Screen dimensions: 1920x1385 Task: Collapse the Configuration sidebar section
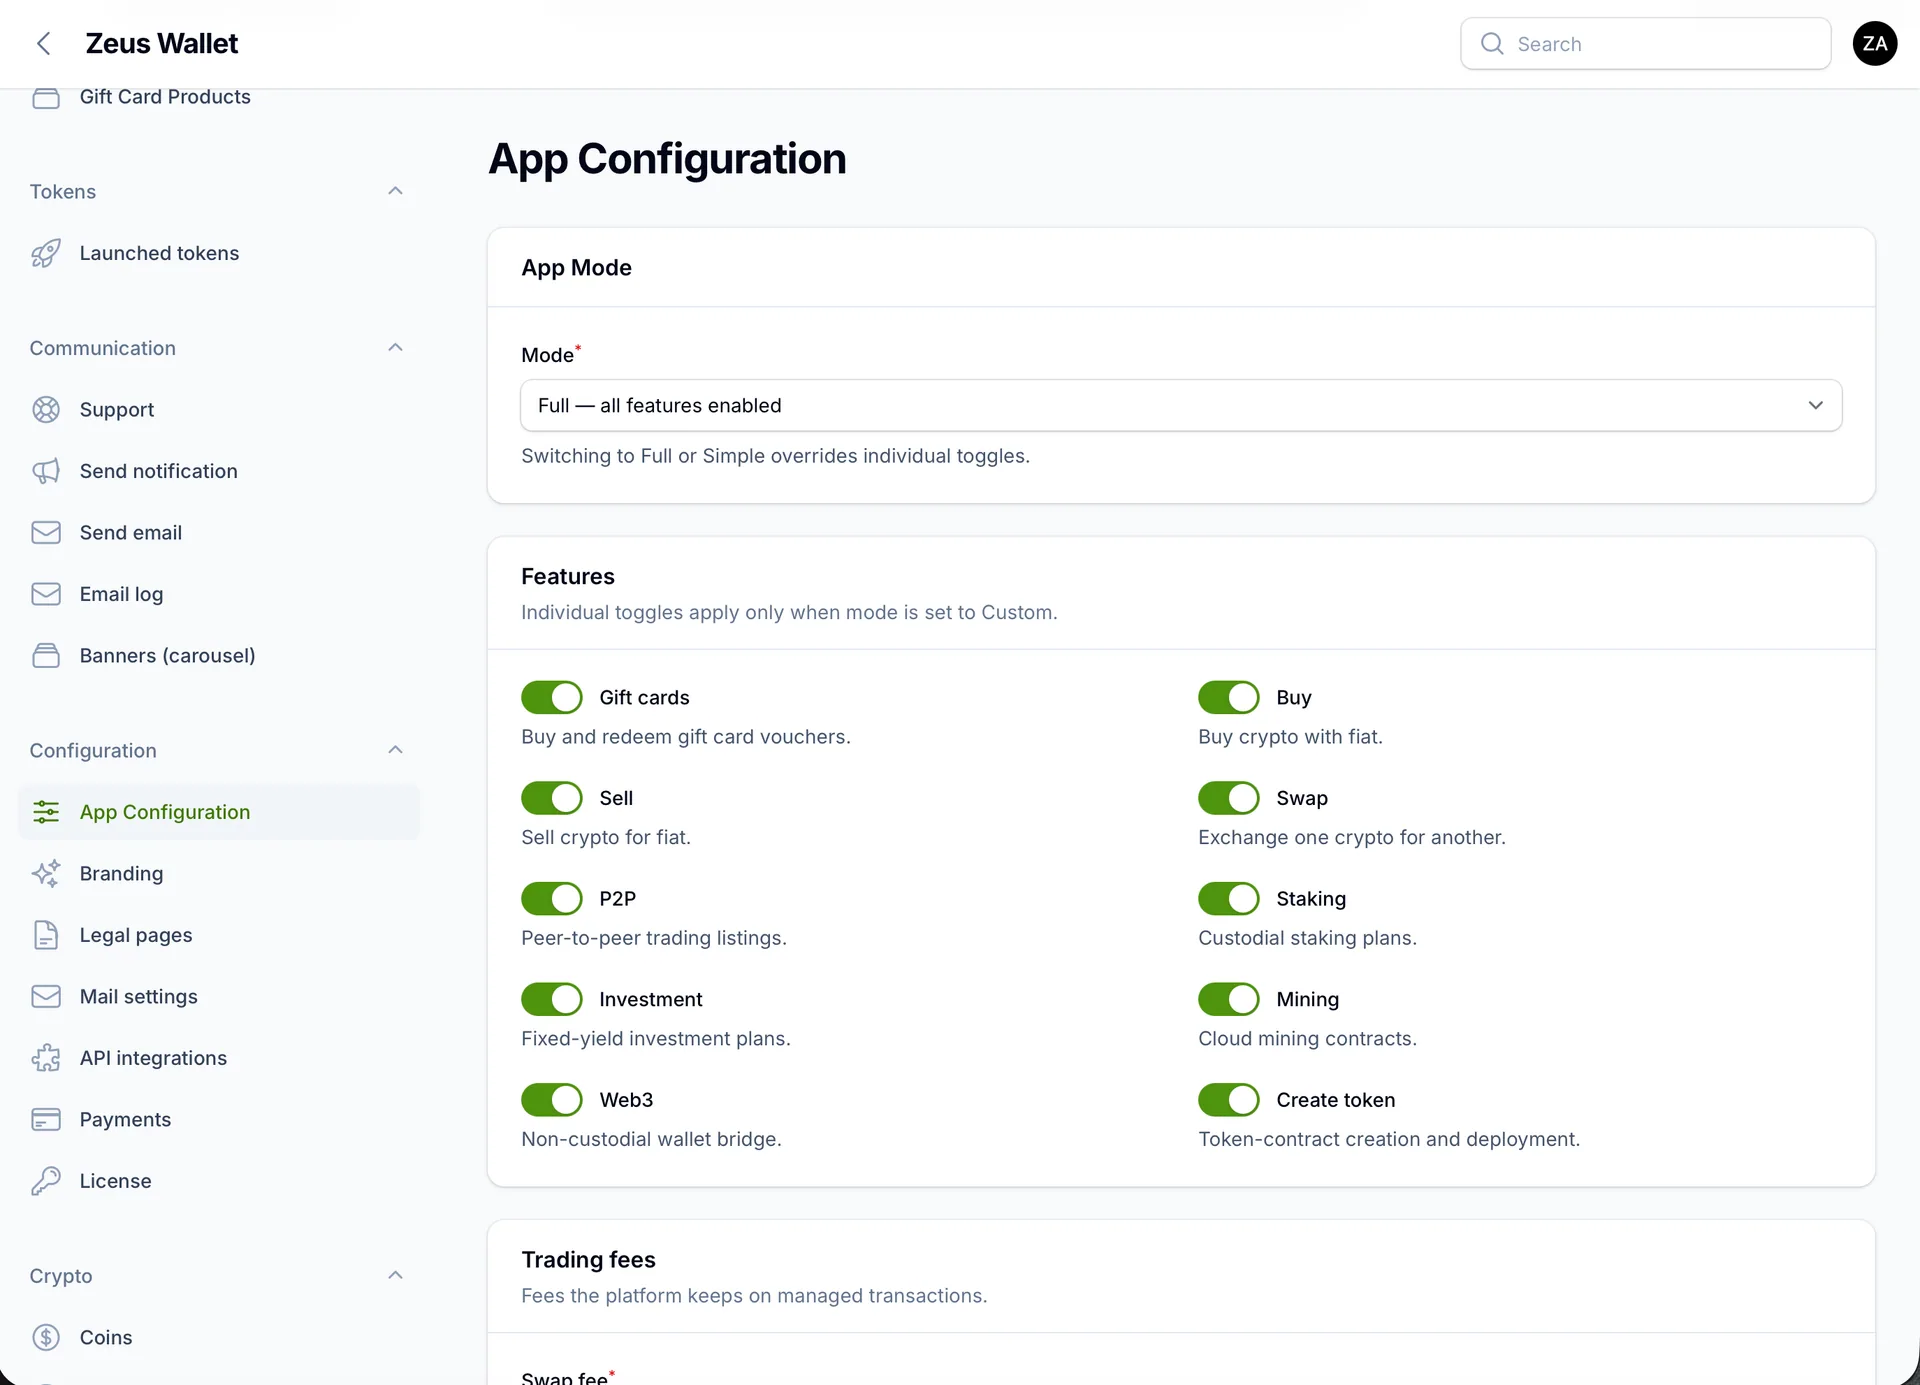[x=395, y=750]
